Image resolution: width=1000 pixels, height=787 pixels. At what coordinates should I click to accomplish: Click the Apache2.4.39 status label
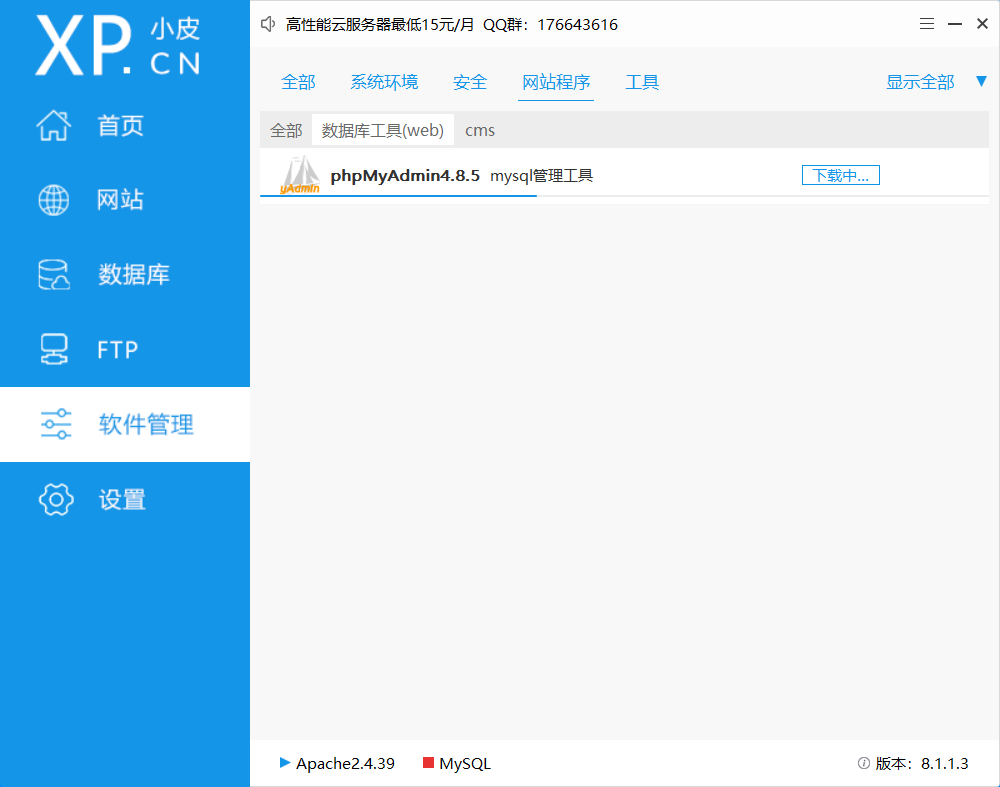[345, 763]
